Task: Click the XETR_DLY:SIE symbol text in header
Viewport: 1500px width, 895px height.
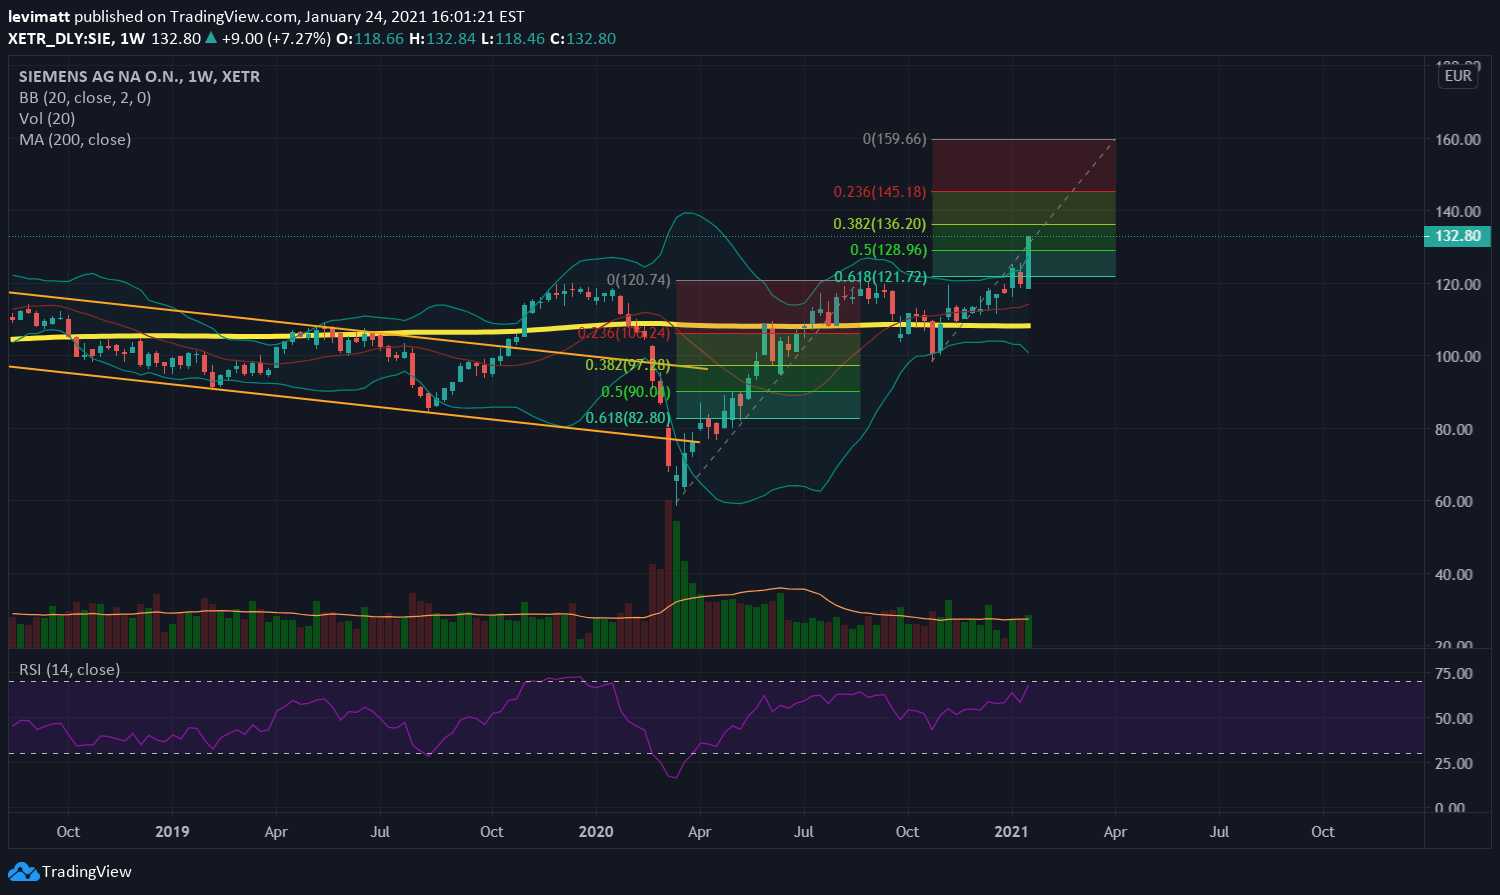Action: click(x=59, y=39)
